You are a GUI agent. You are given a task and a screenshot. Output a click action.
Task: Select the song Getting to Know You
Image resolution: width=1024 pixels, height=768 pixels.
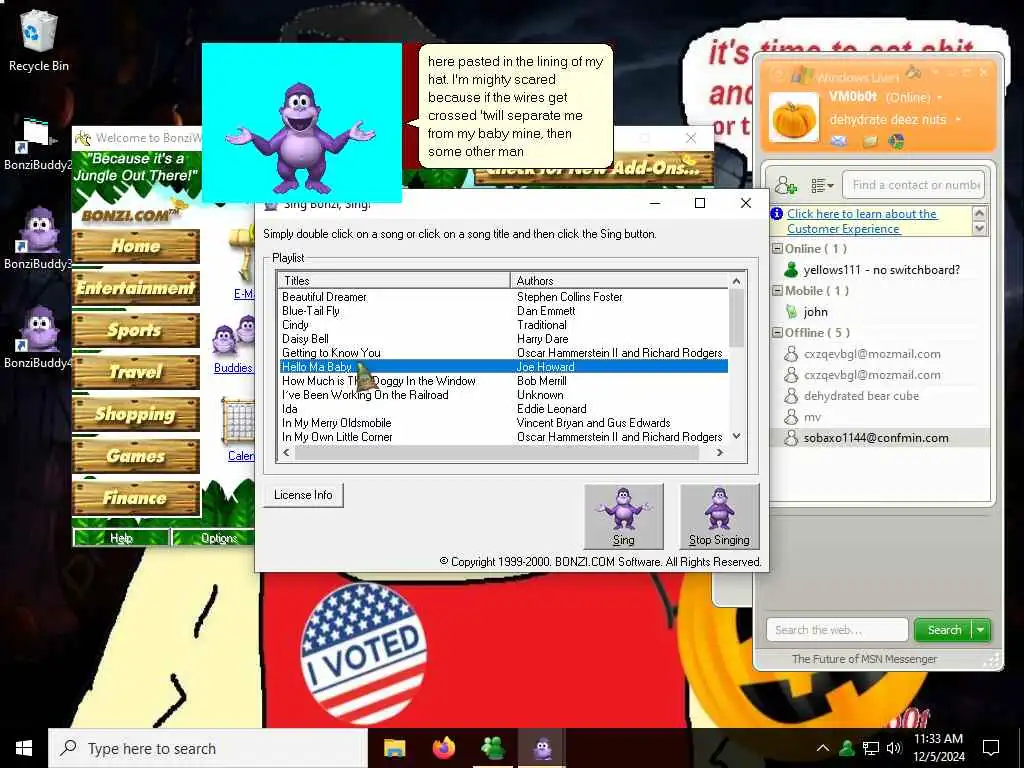click(331, 353)
